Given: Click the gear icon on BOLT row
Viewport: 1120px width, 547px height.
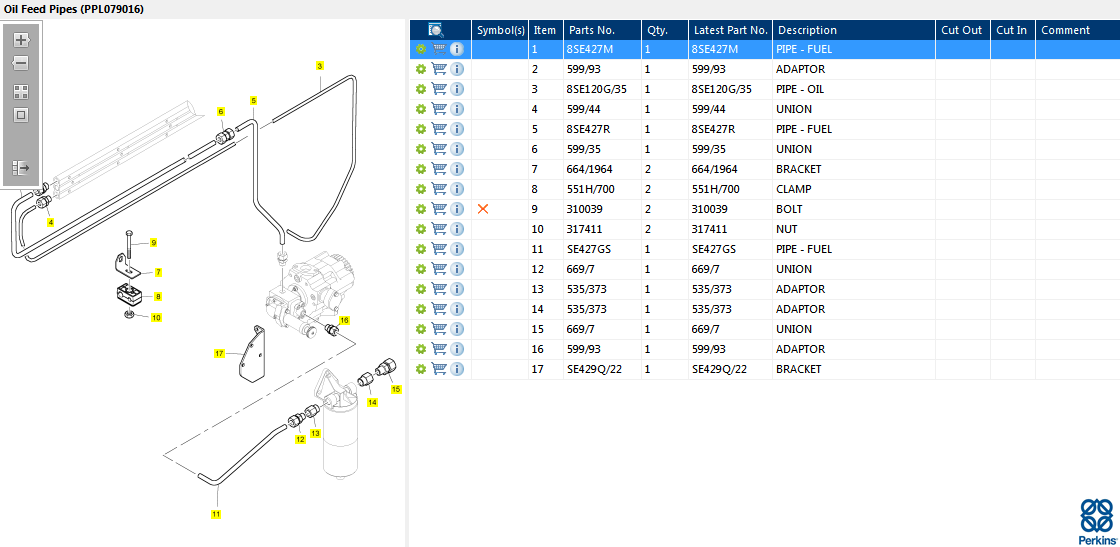Looking at the screenshot, I should pos(421,209).
